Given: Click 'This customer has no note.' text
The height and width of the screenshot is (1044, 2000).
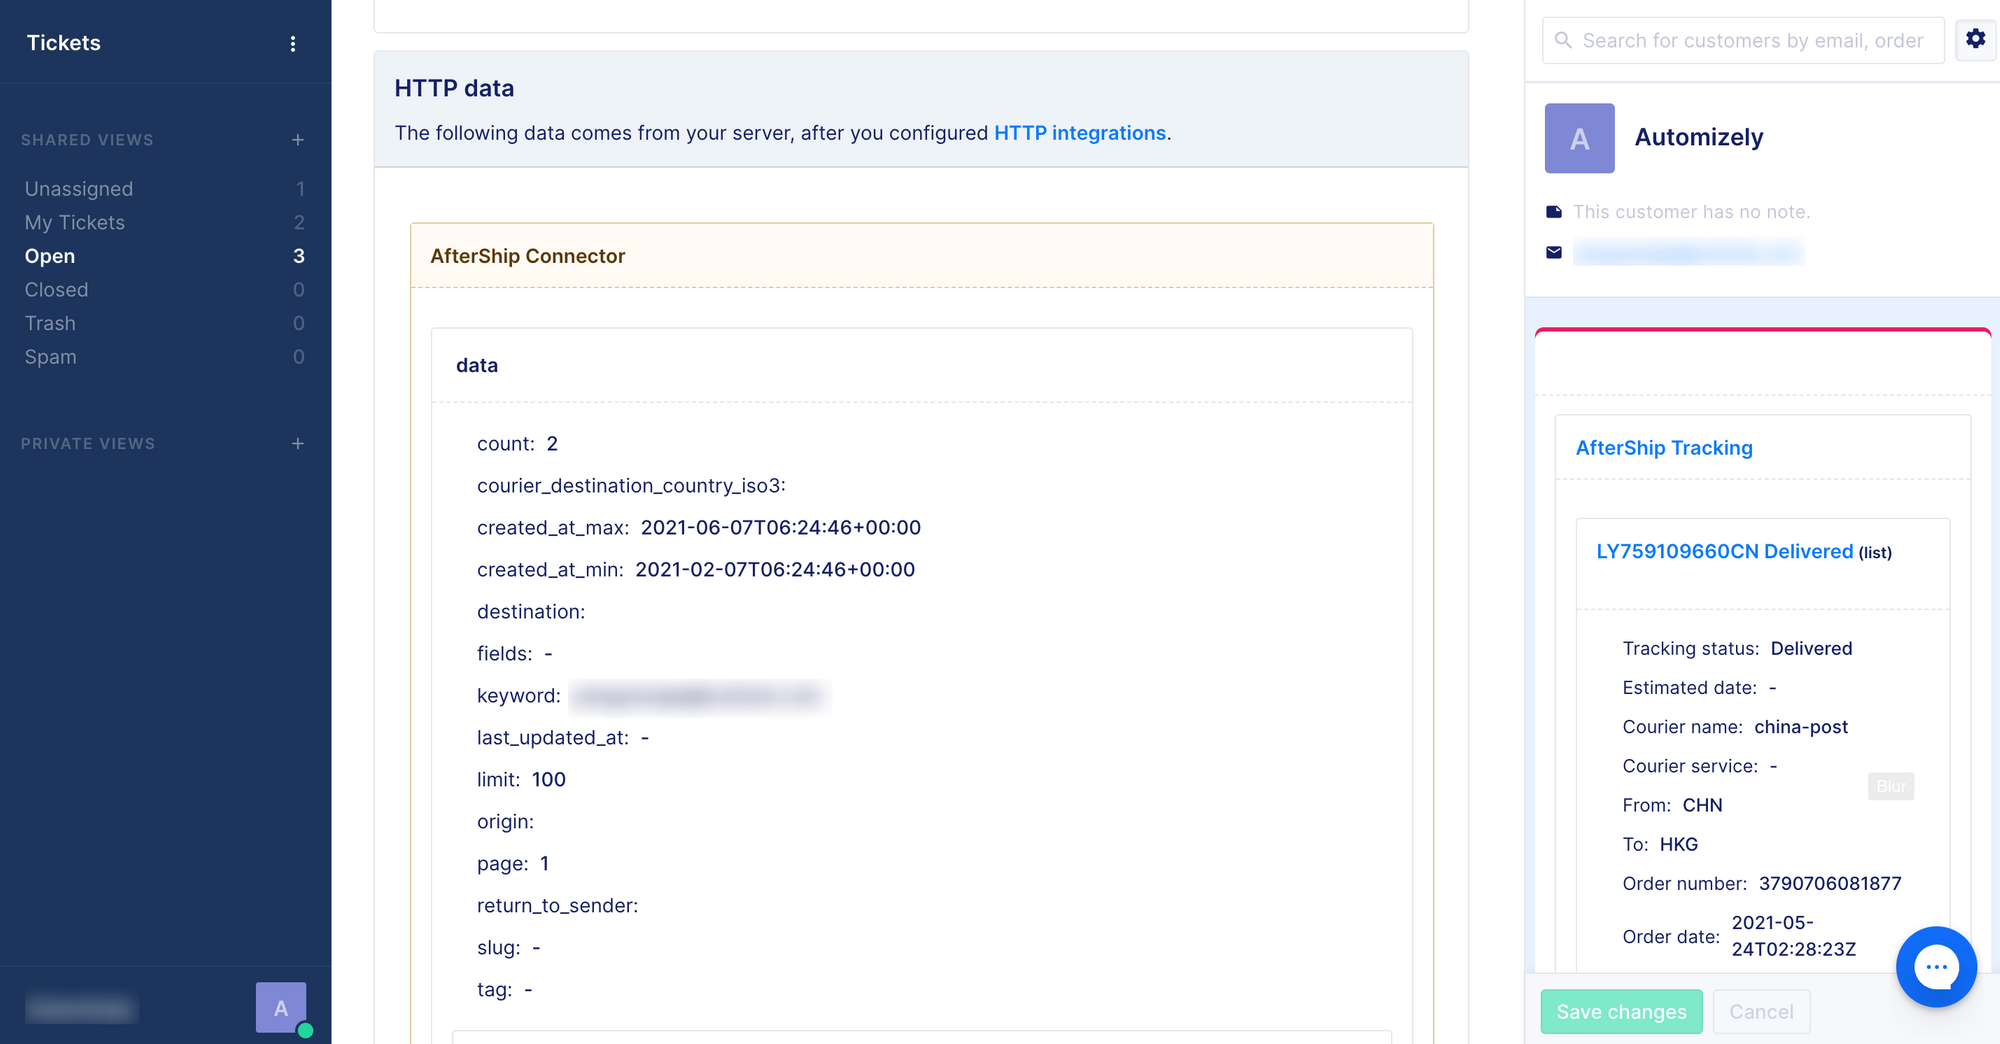Looking at the screenshot, I should pyautogui.click(x=1691, y=212).
